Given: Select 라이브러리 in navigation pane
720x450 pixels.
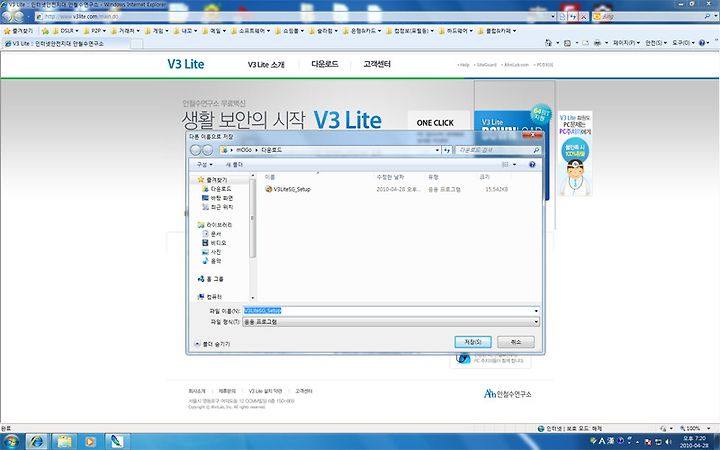Looking at the screenshot, I should click(x=215, y=225).
